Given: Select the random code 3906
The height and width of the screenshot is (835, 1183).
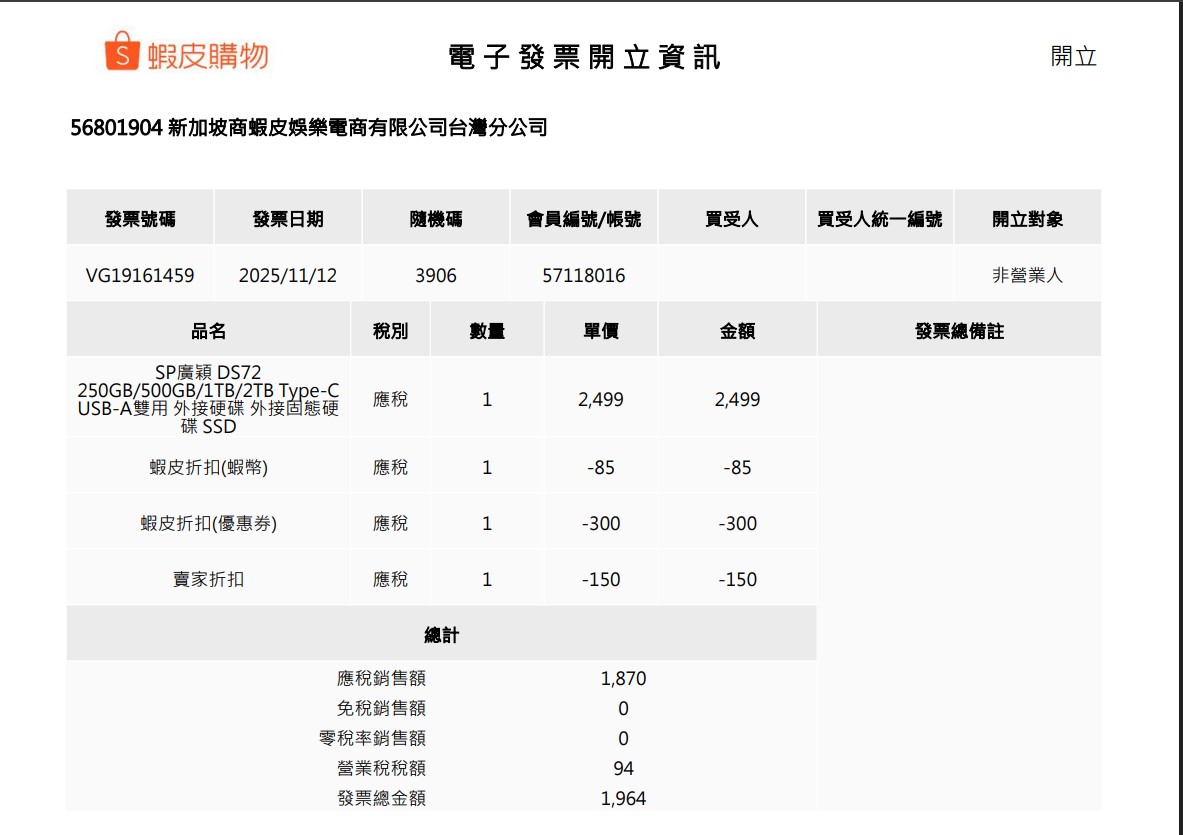Looking at the screenshot, I should click(436, 275).
